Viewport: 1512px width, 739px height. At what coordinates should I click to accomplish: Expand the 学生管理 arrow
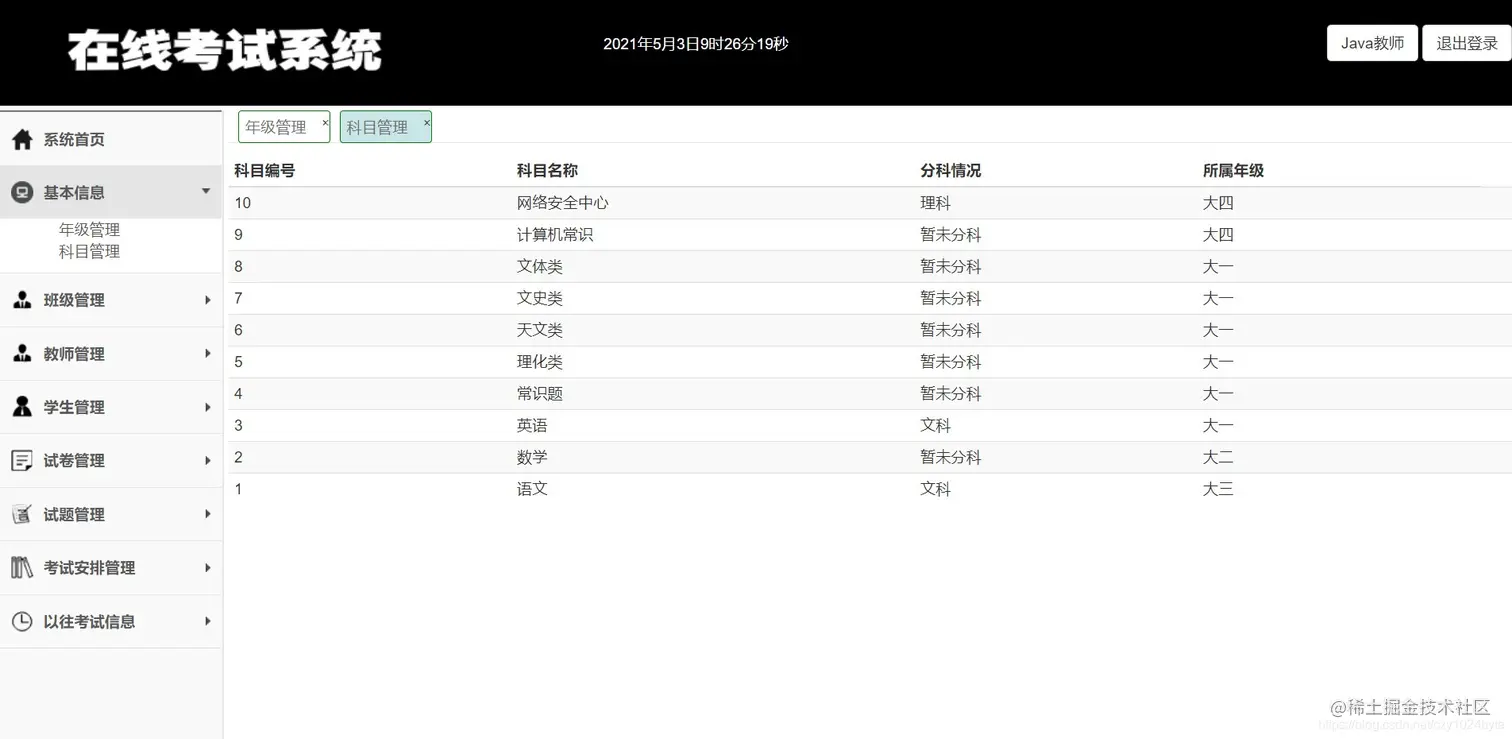207,407
